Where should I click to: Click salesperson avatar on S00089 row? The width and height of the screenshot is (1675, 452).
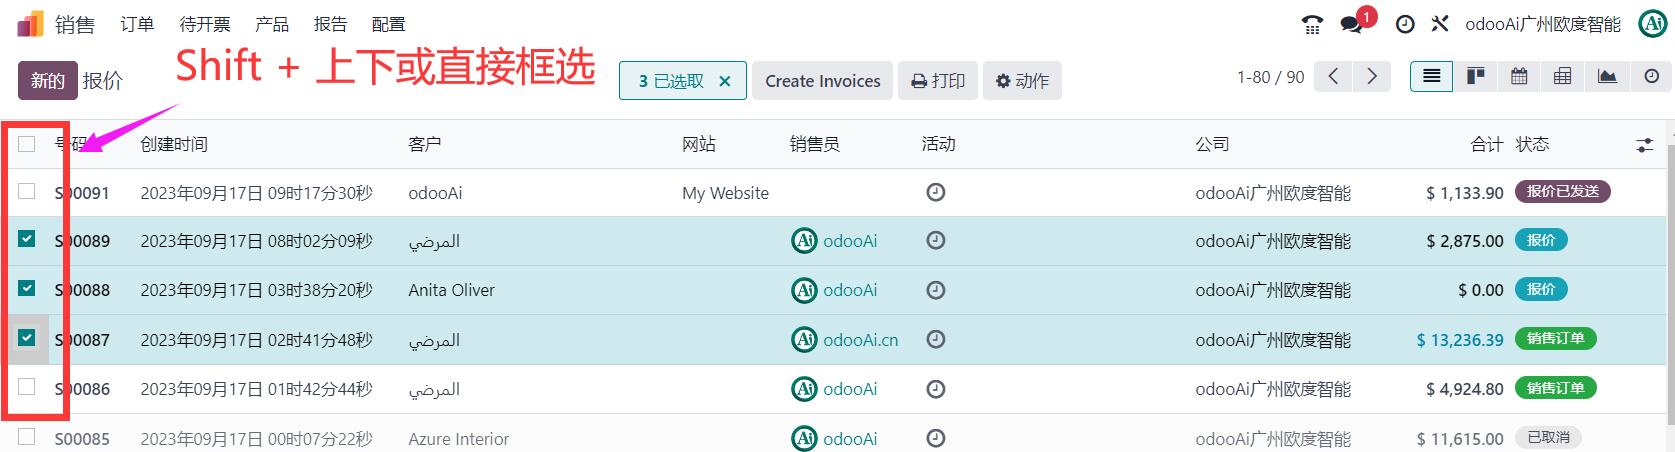point(804,240)
